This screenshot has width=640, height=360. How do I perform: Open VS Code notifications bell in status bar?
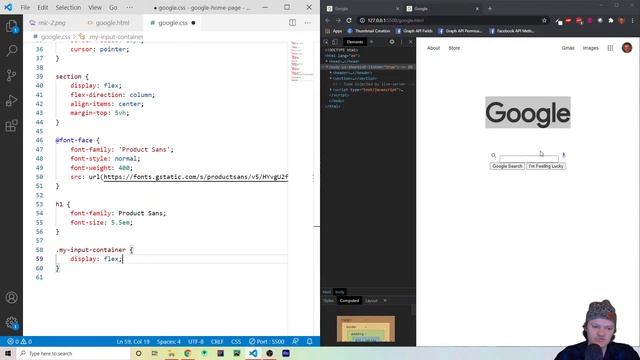pos(309,341)
